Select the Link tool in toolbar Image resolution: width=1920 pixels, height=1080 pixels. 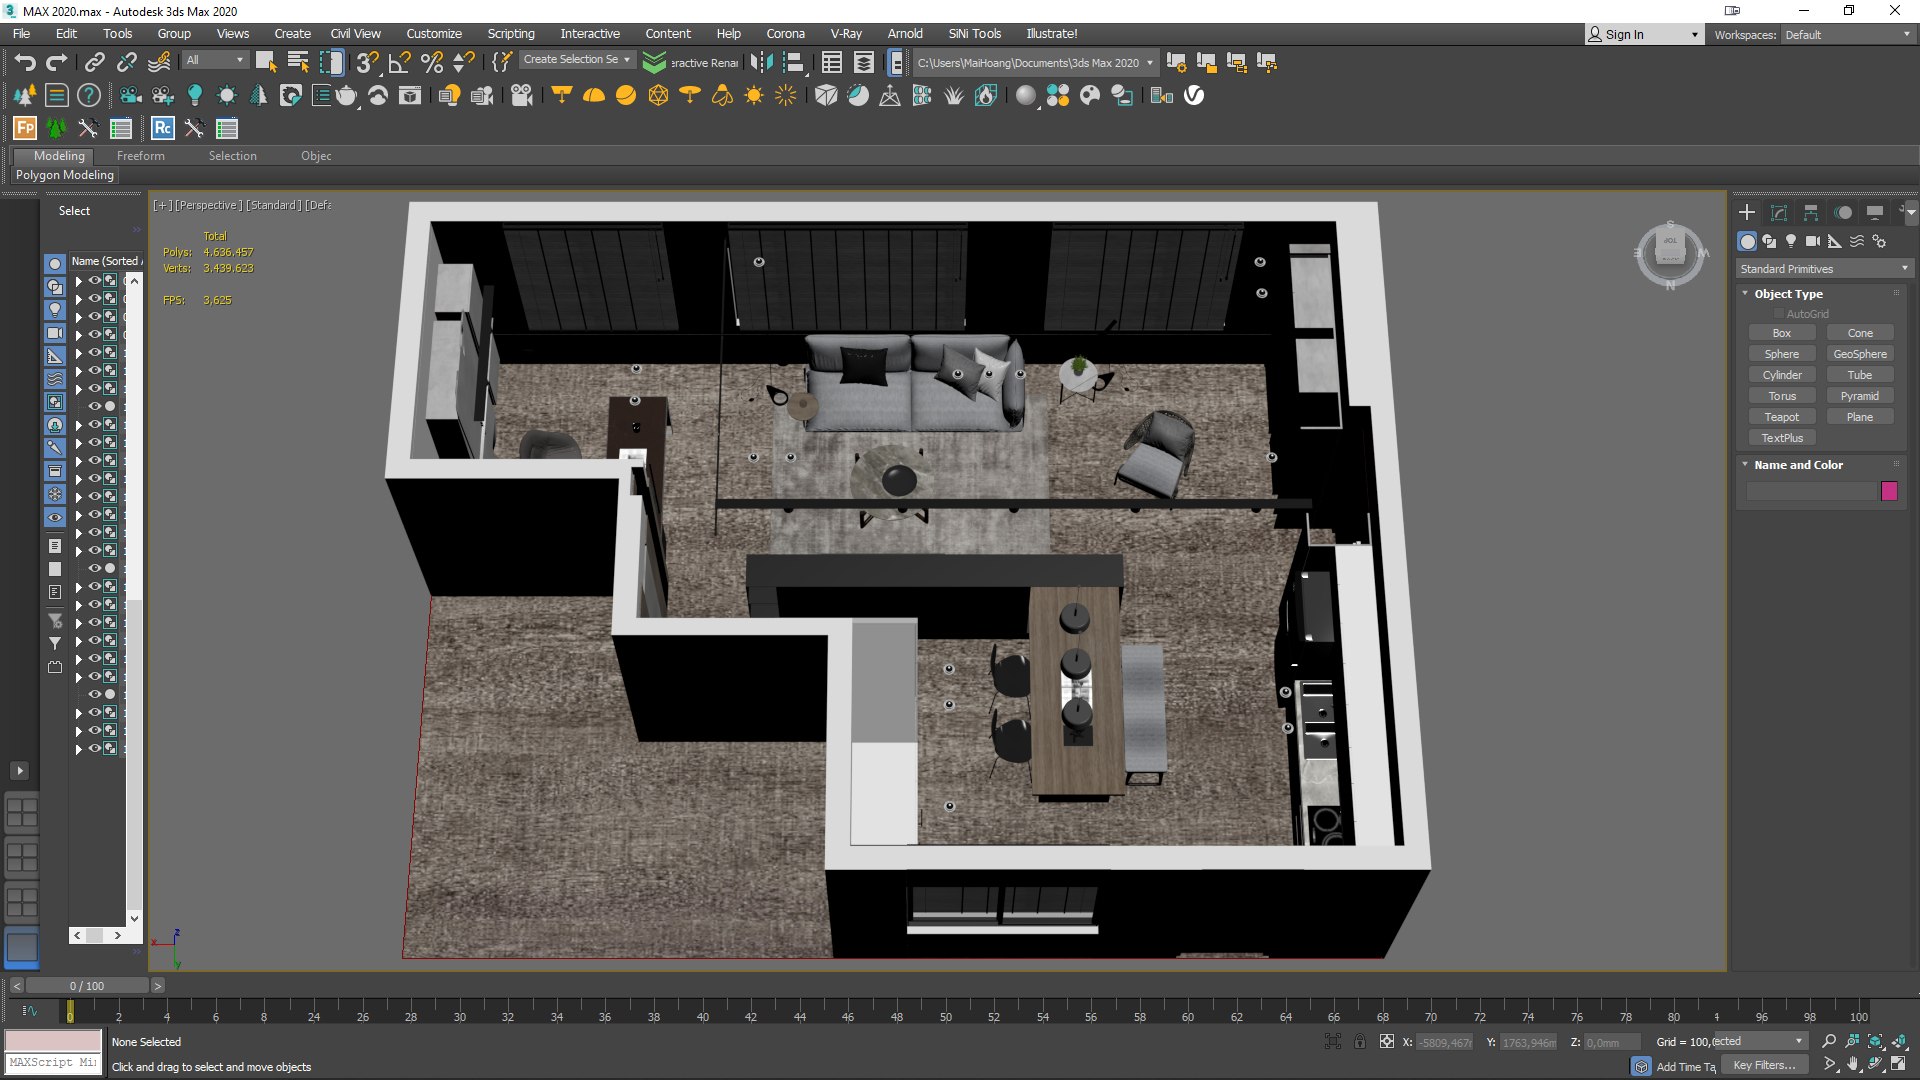pos(94,63)
